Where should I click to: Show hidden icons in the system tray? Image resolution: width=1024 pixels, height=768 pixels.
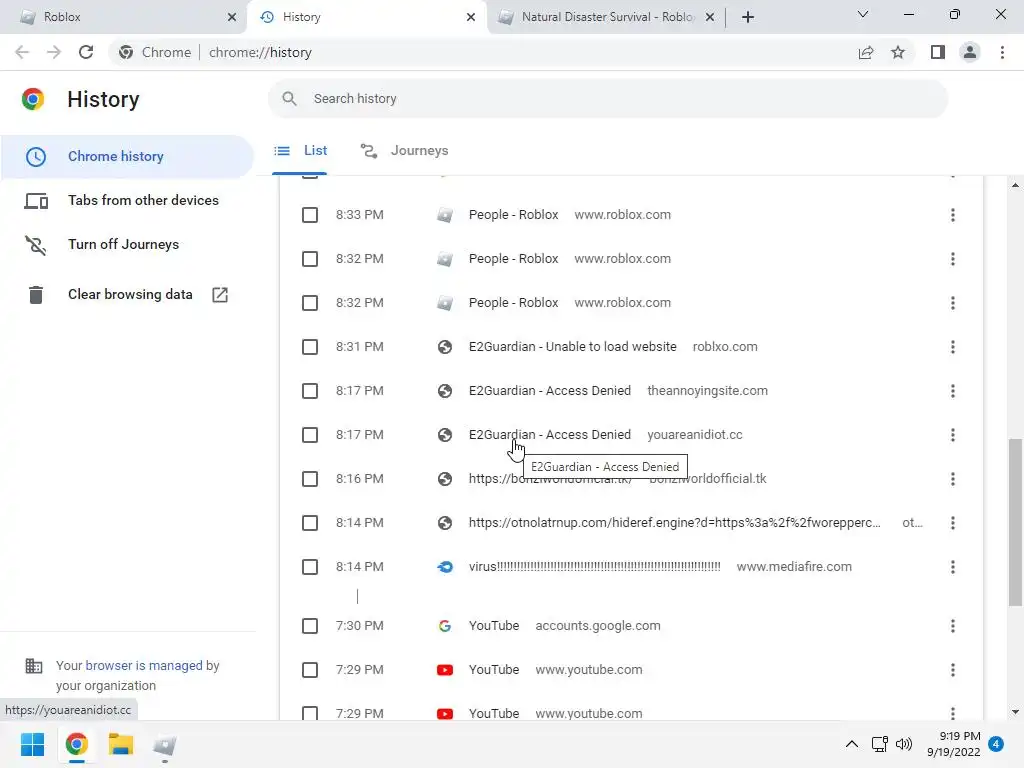point(852,744)
